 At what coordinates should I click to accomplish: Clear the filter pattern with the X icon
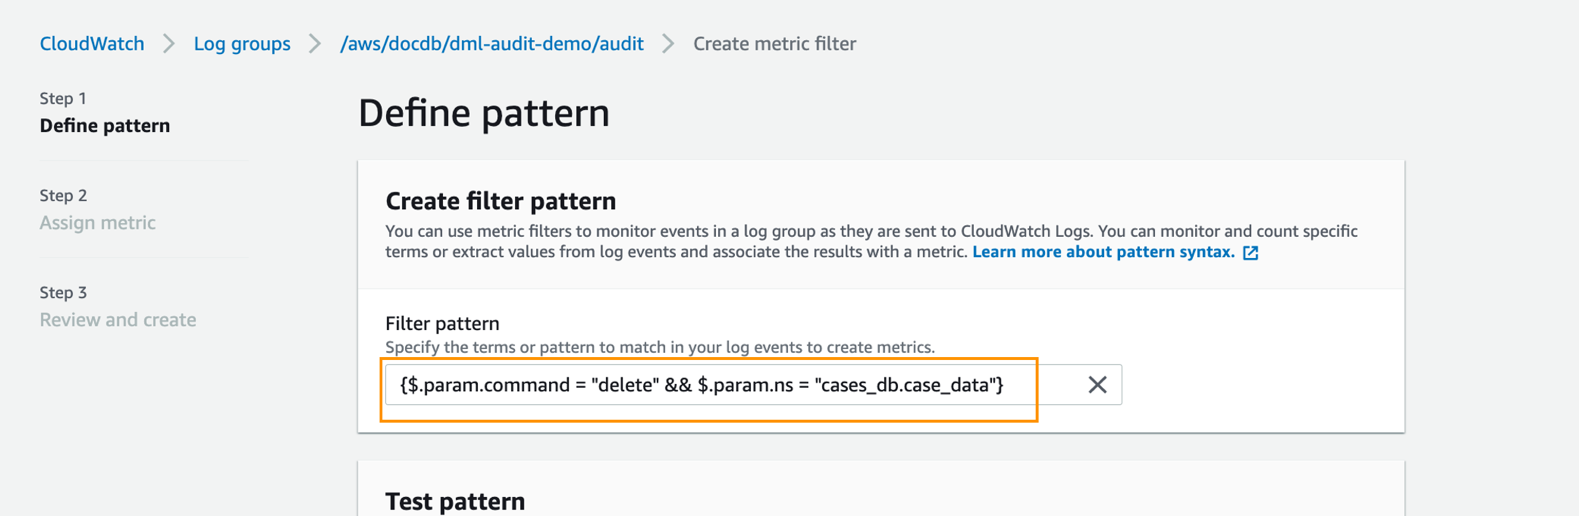(x=1097, y=385)
